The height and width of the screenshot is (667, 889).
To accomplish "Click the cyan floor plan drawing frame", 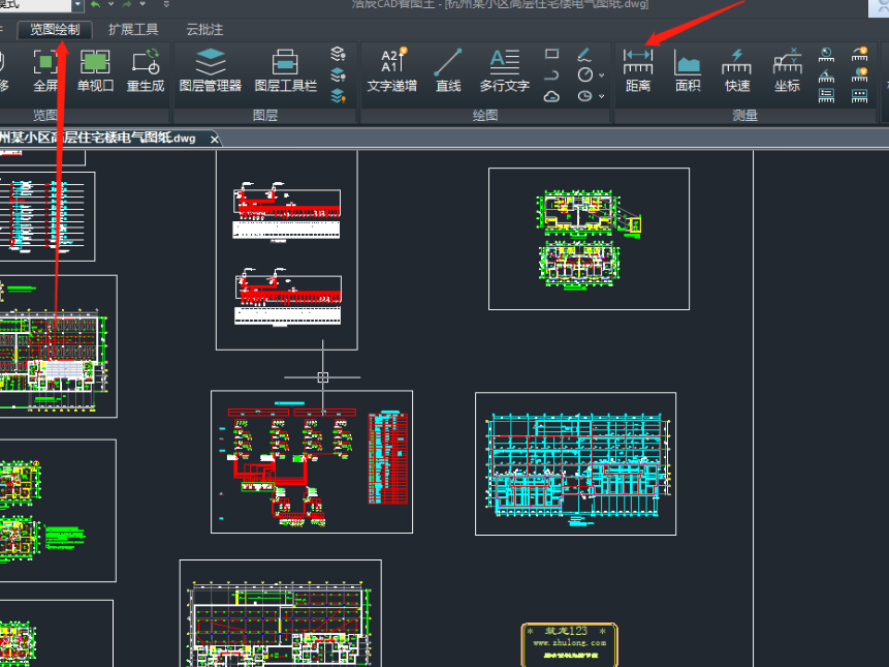I will coord(575,464).
